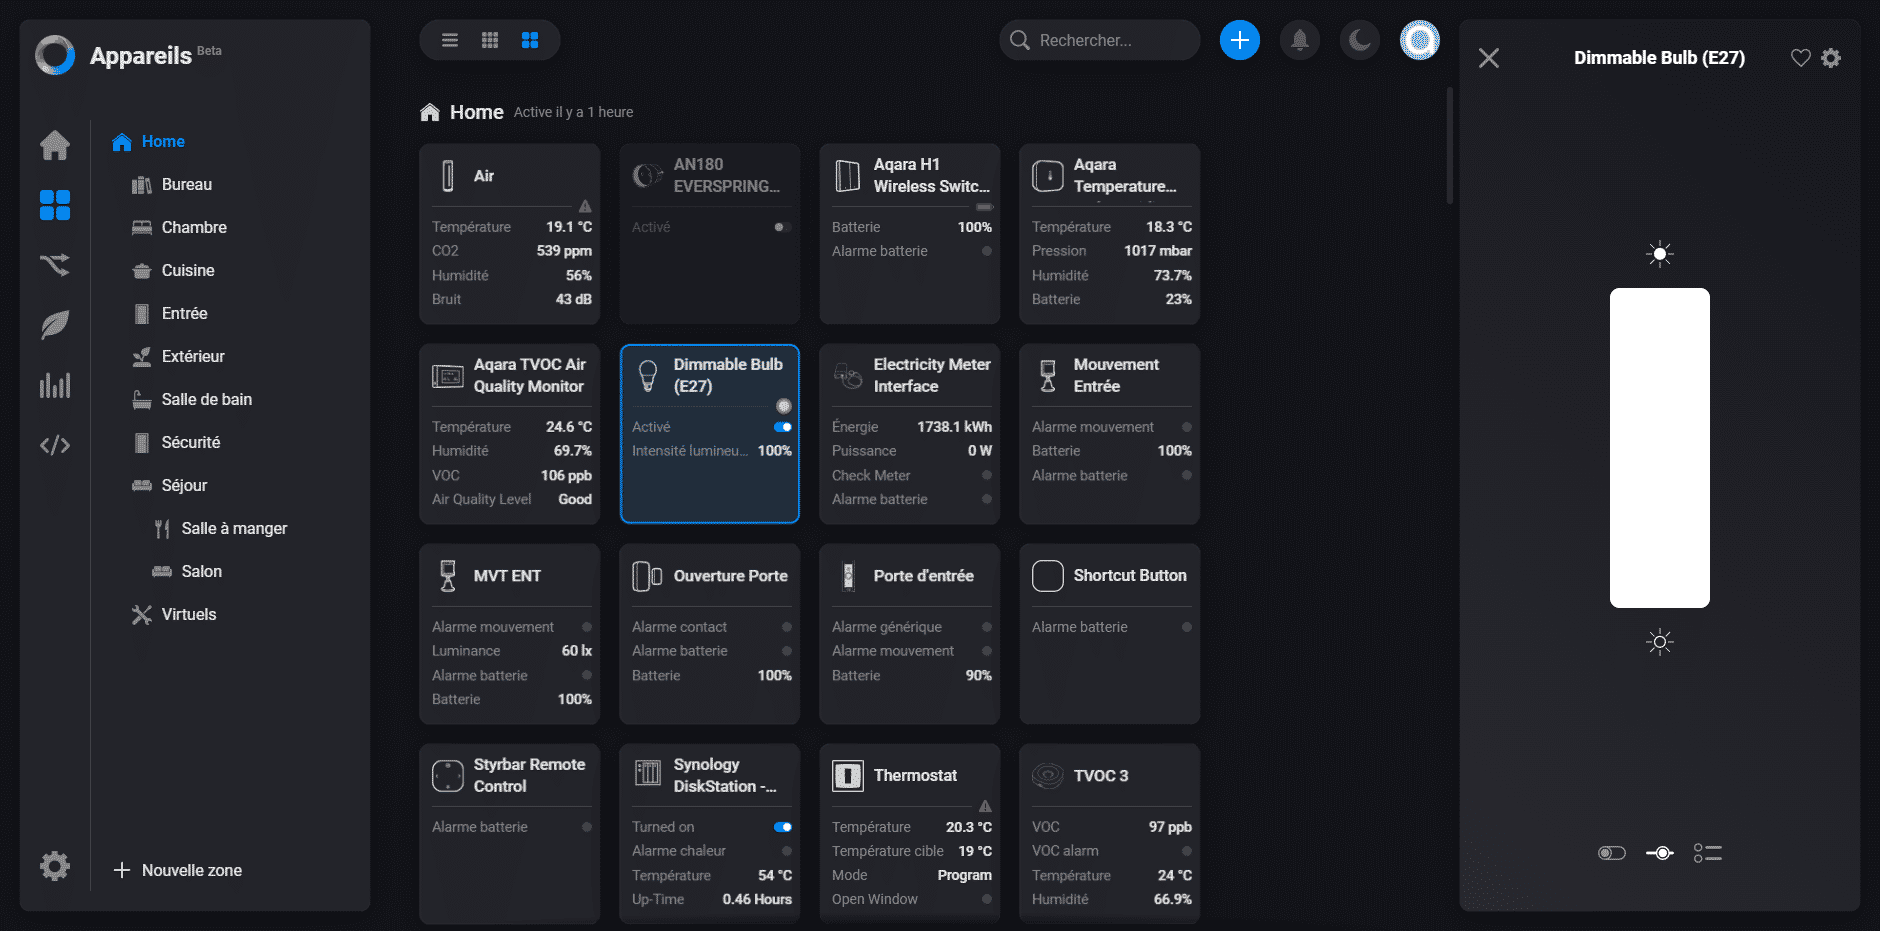This screenshot has height=931, width=1880.
Task: Open the Electricity Meter Interface card
Action: point(910,434)
